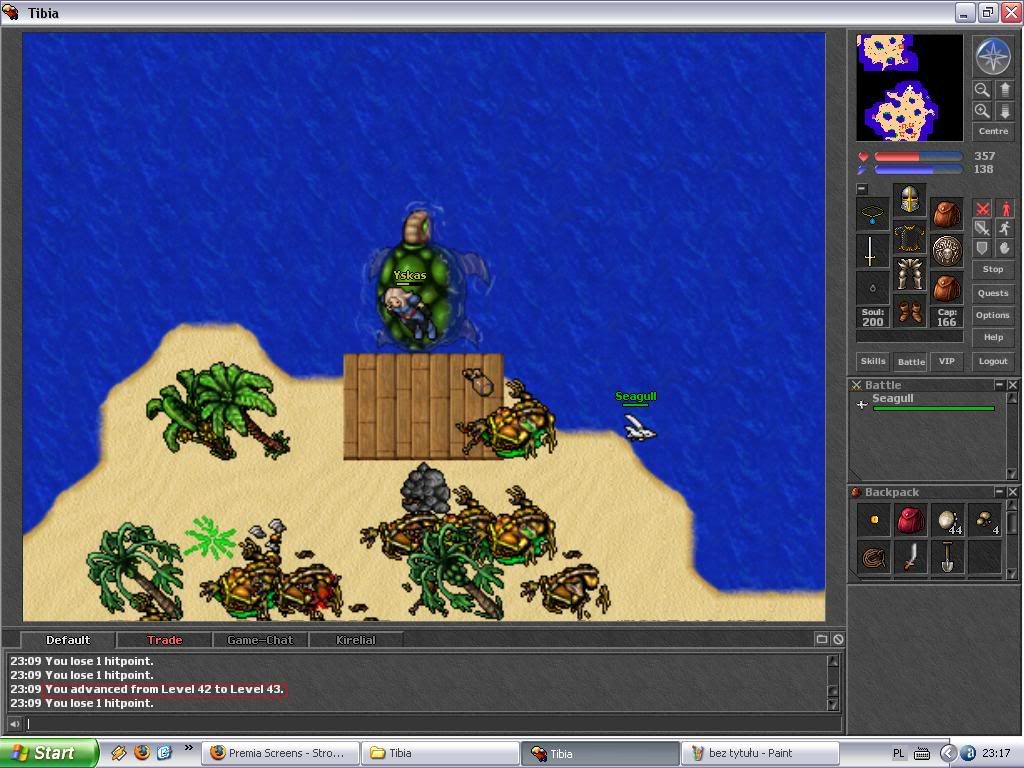Click the Stop button
Viewport: 1024px width, 768px height.
tap(993, 269)
